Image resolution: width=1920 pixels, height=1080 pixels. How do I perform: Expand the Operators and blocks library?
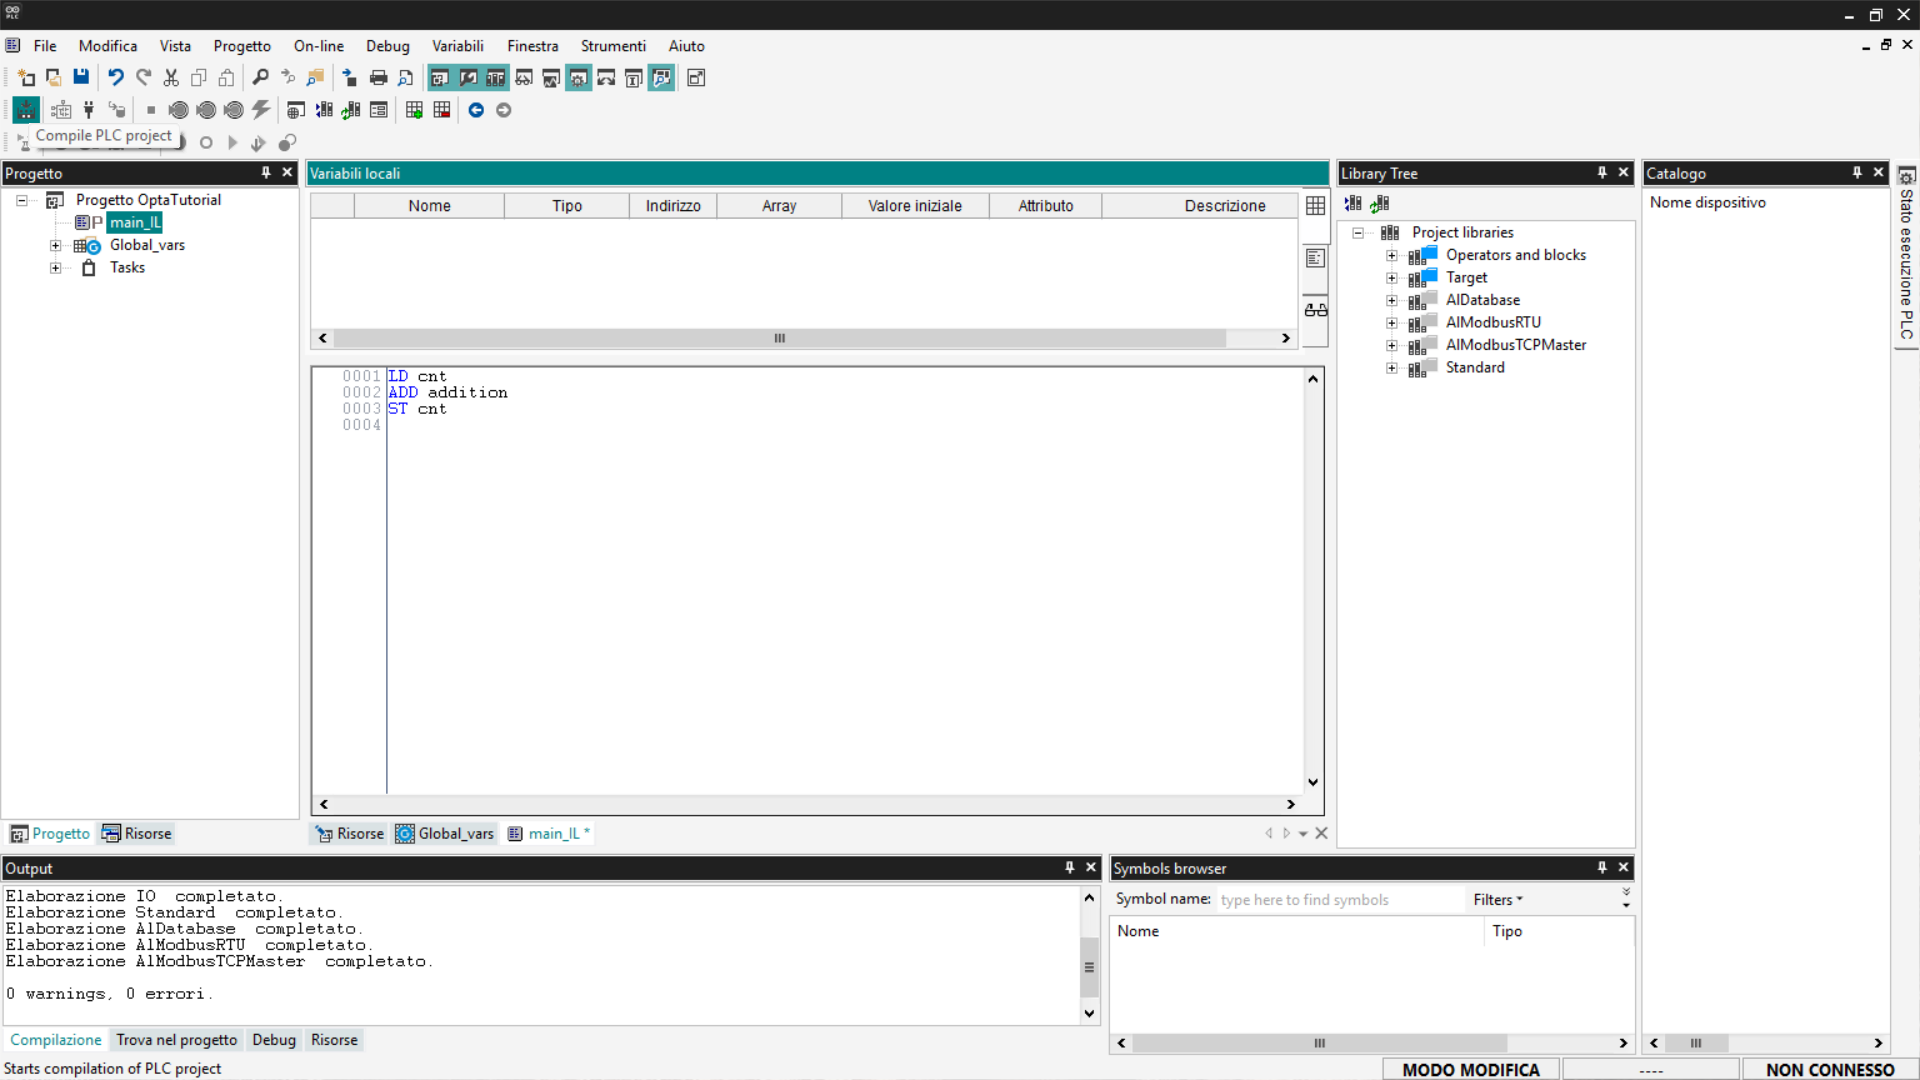click(x=1391, y=256)
